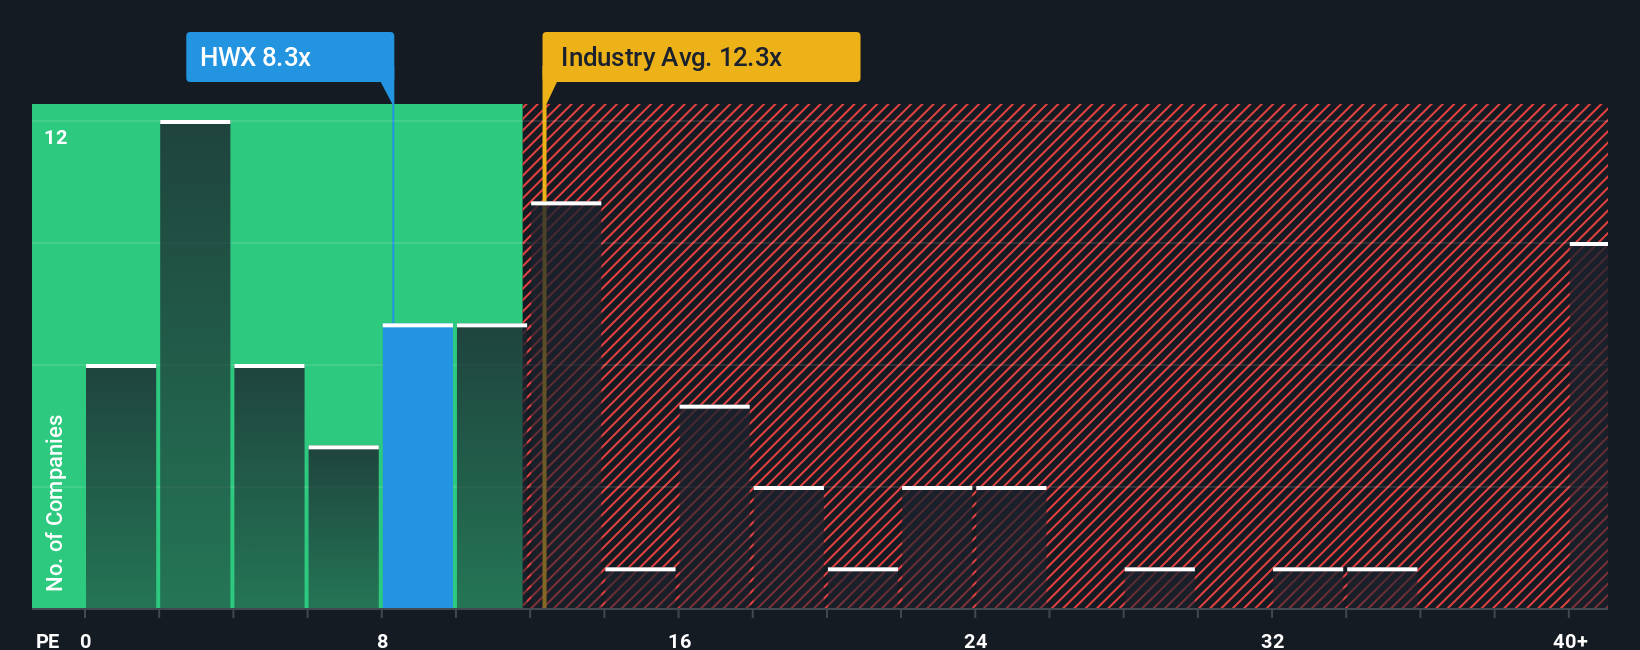Click the x-axis label 8
Image resolution: width=1640 pixels, height=650 pixels.
383,640
